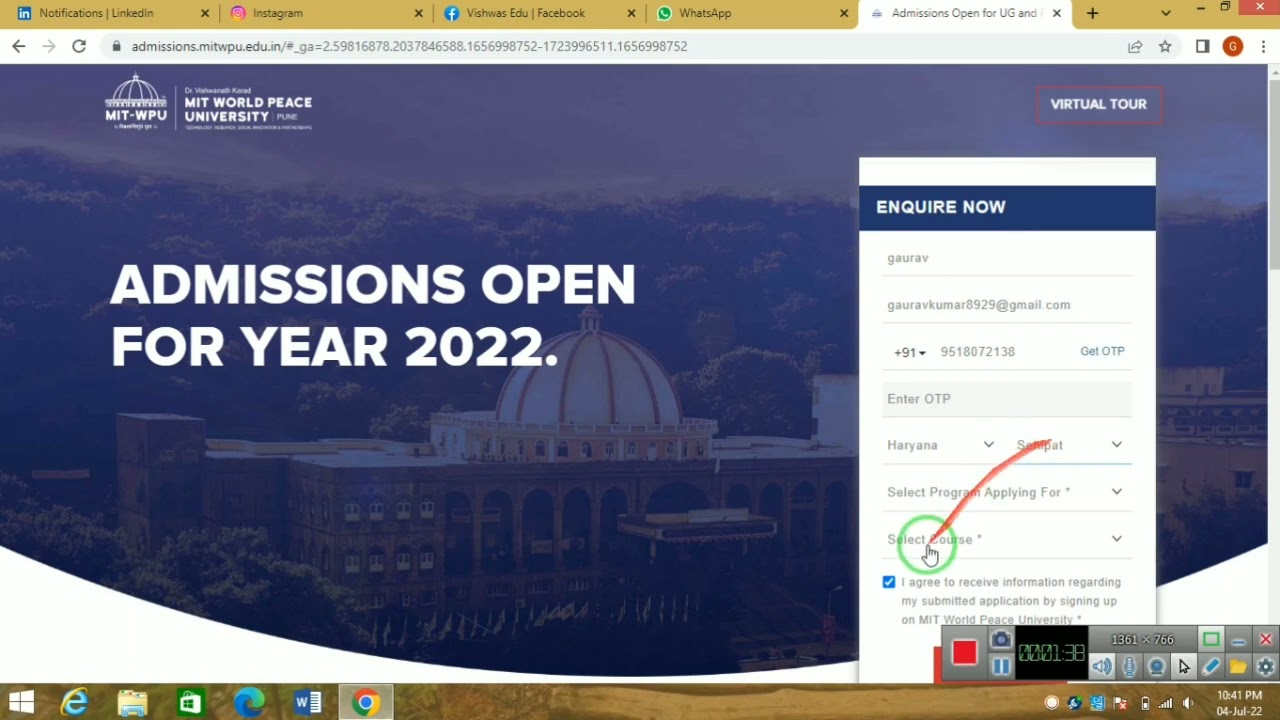Click the name field containing gaurav

point(1007,258)
